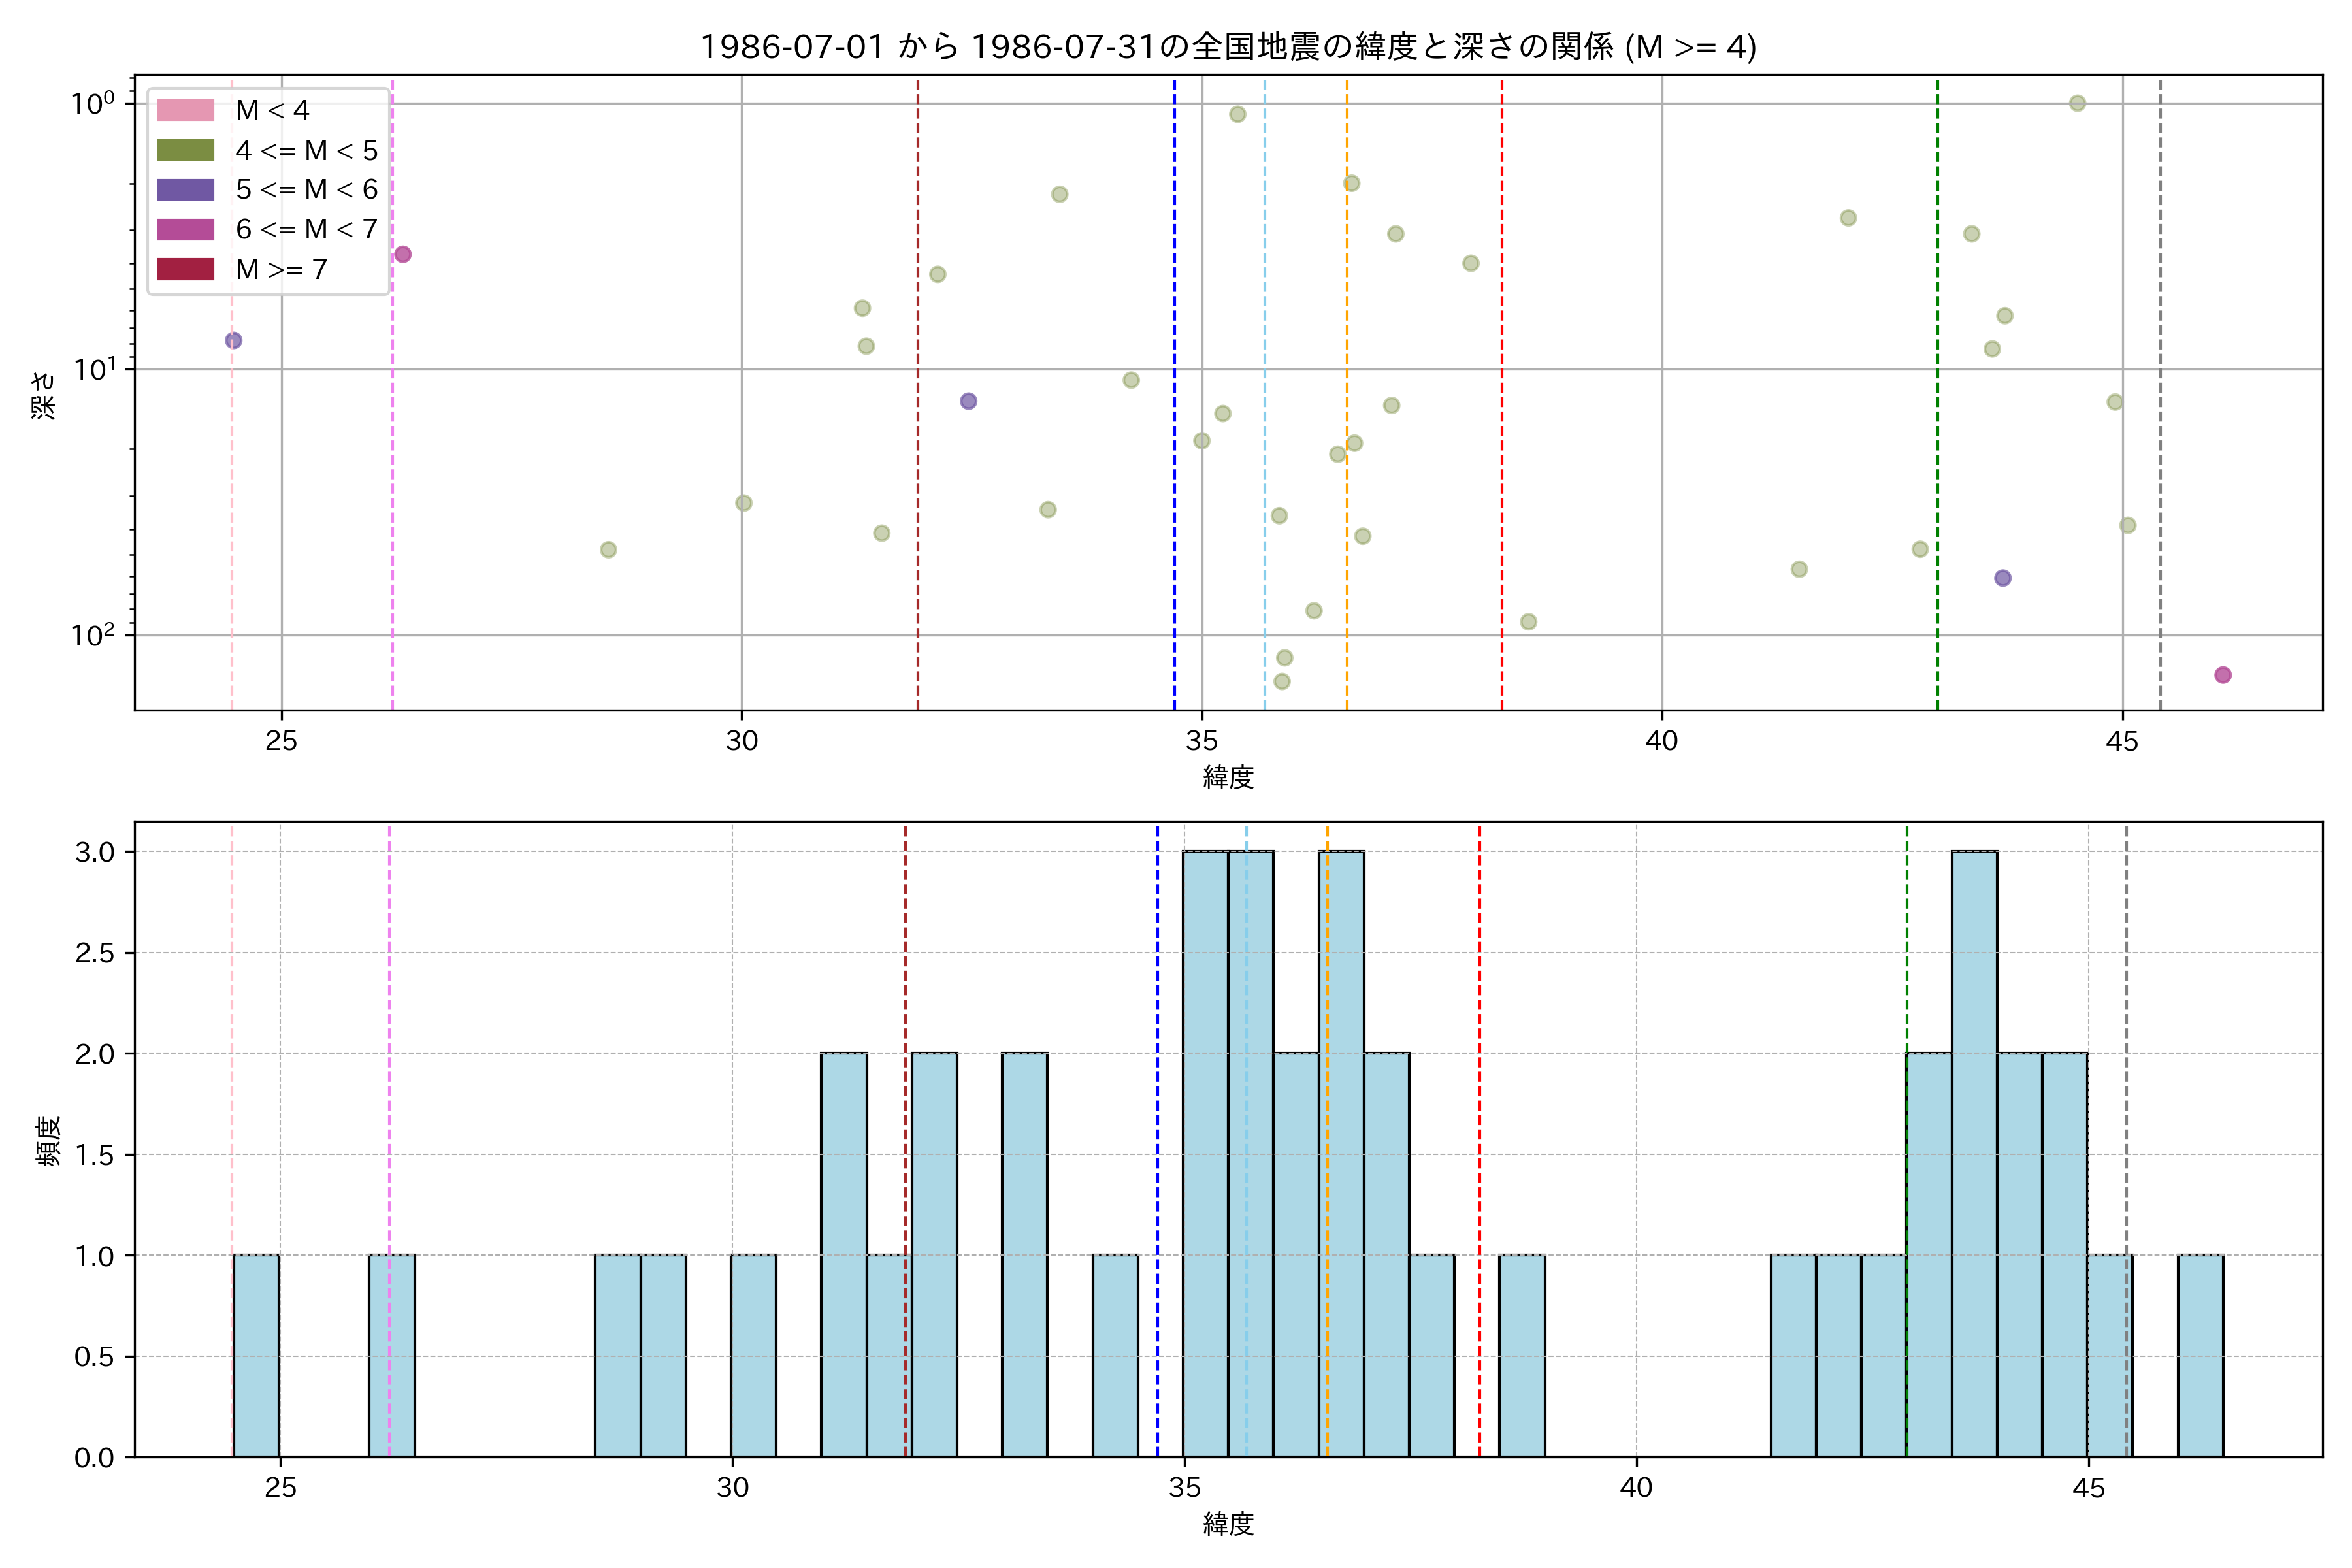Click the 3.0 tick label on the histogram axis
Viewport: 2352px width, 1568px height.
pyautogui.click(x=94, y=852)
